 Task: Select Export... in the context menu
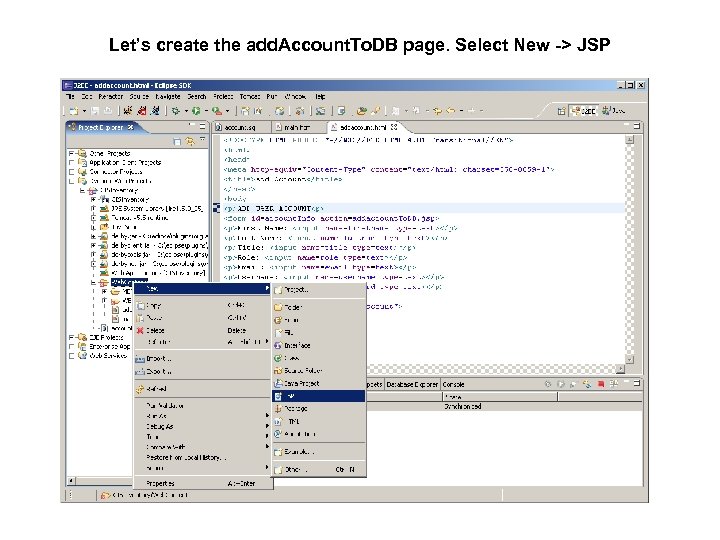click(x=202, y=371)
